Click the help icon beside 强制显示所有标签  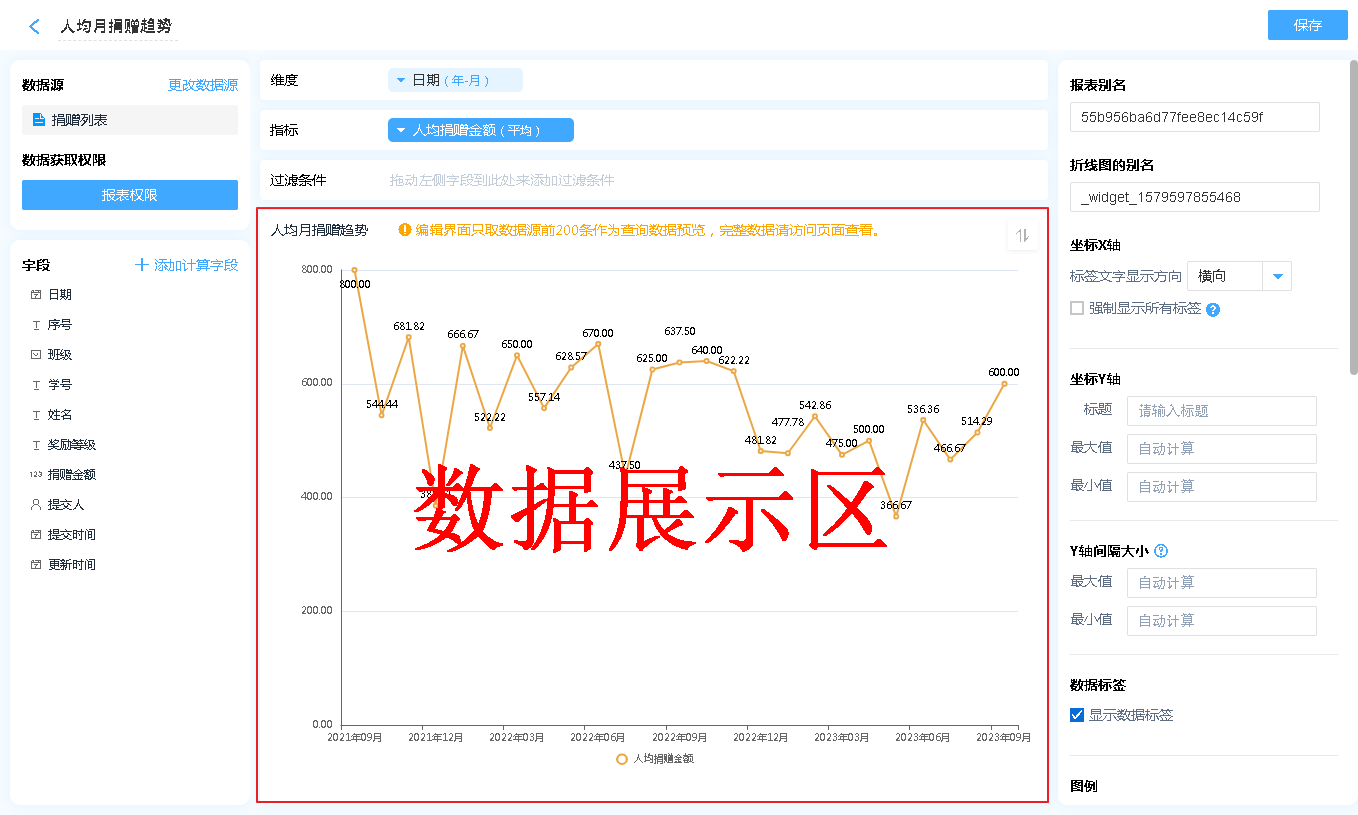(1213, 310)
